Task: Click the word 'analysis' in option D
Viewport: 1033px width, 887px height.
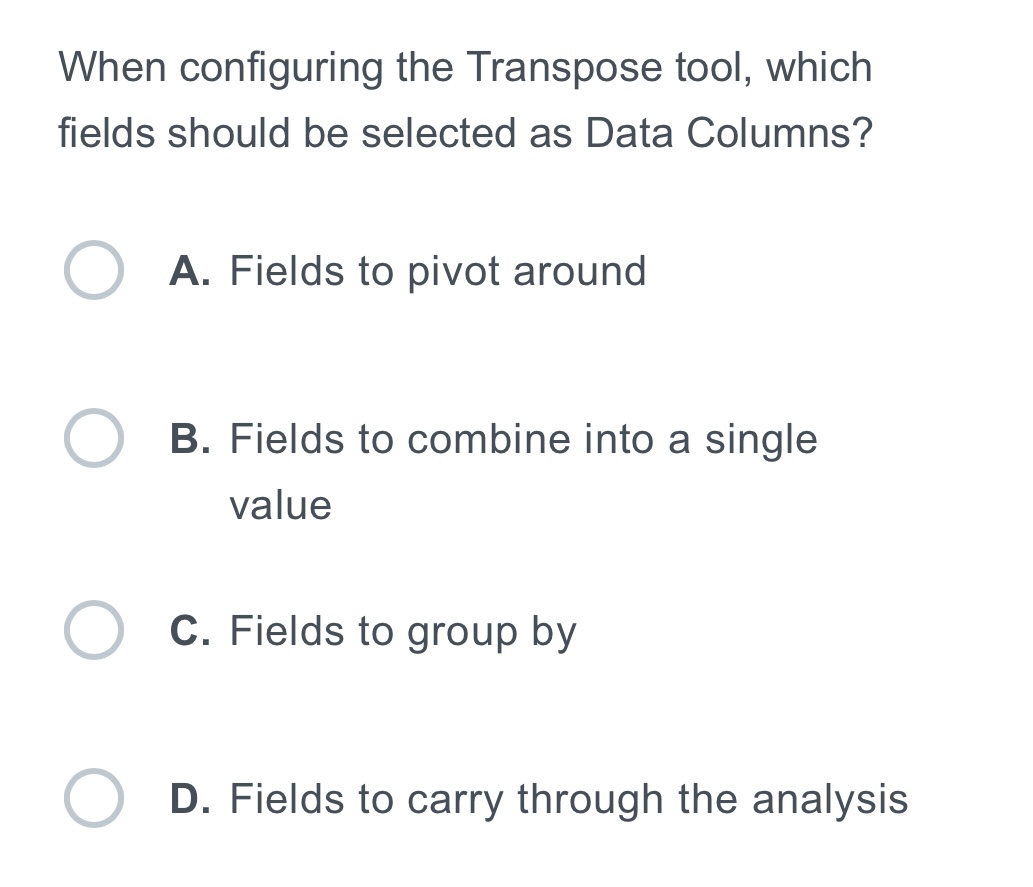Action: [830, 800]
